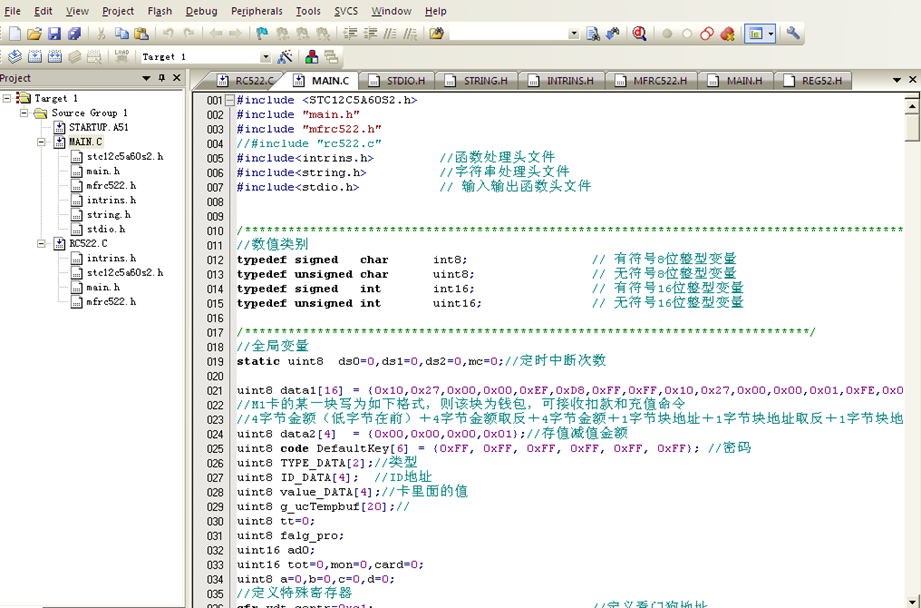
Task: Toggle the bookmark flag icon
Action: (x=262, y=34)
